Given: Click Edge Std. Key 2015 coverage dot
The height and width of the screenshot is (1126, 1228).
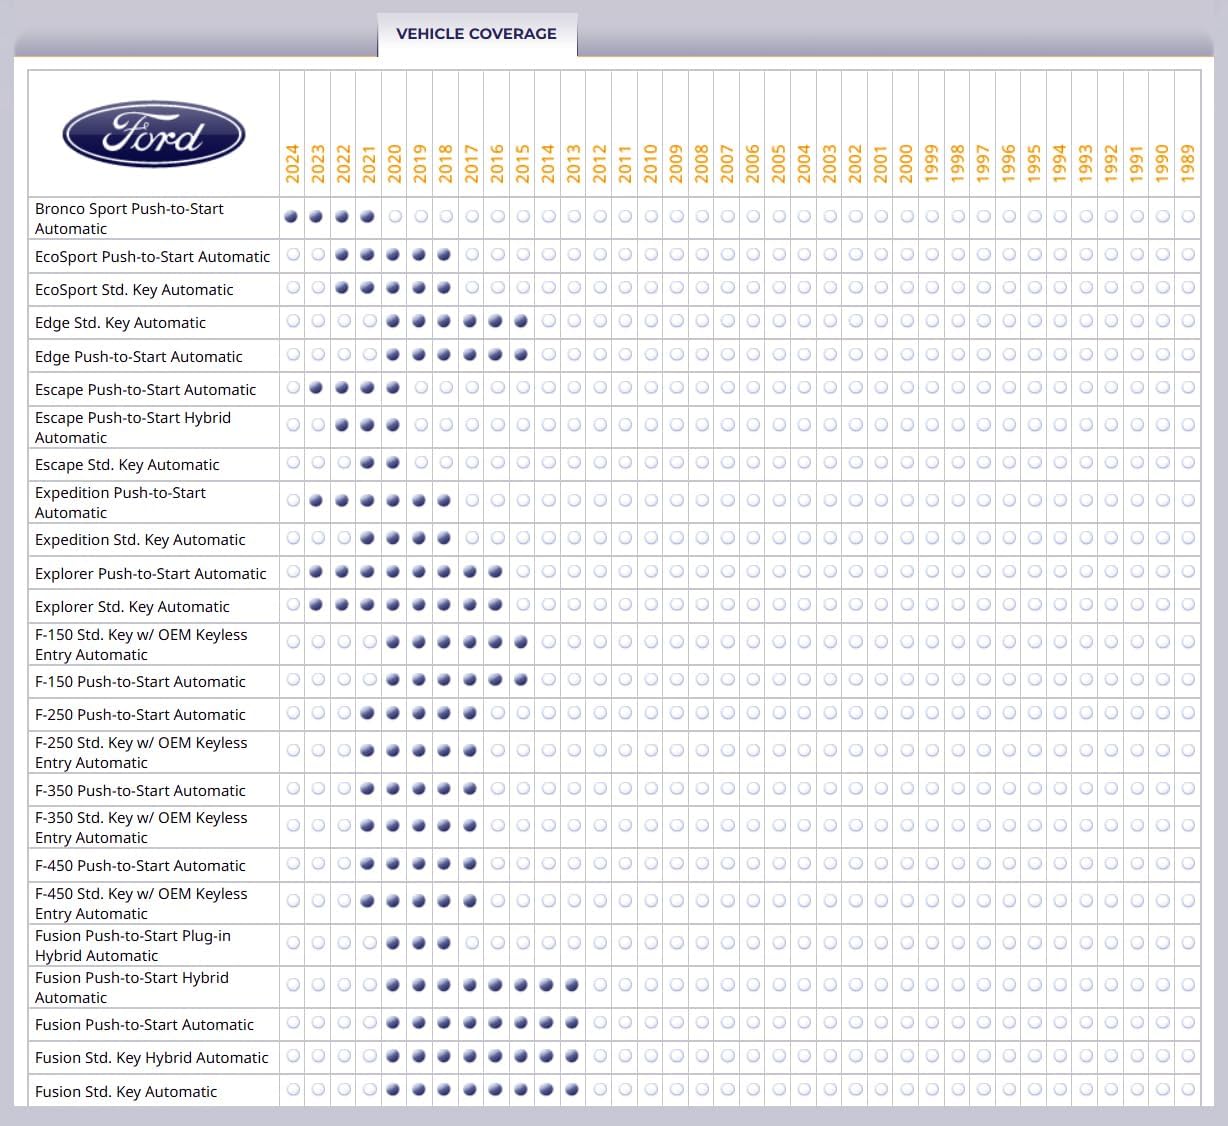Looking at the screenshot, I should point(522,321).
